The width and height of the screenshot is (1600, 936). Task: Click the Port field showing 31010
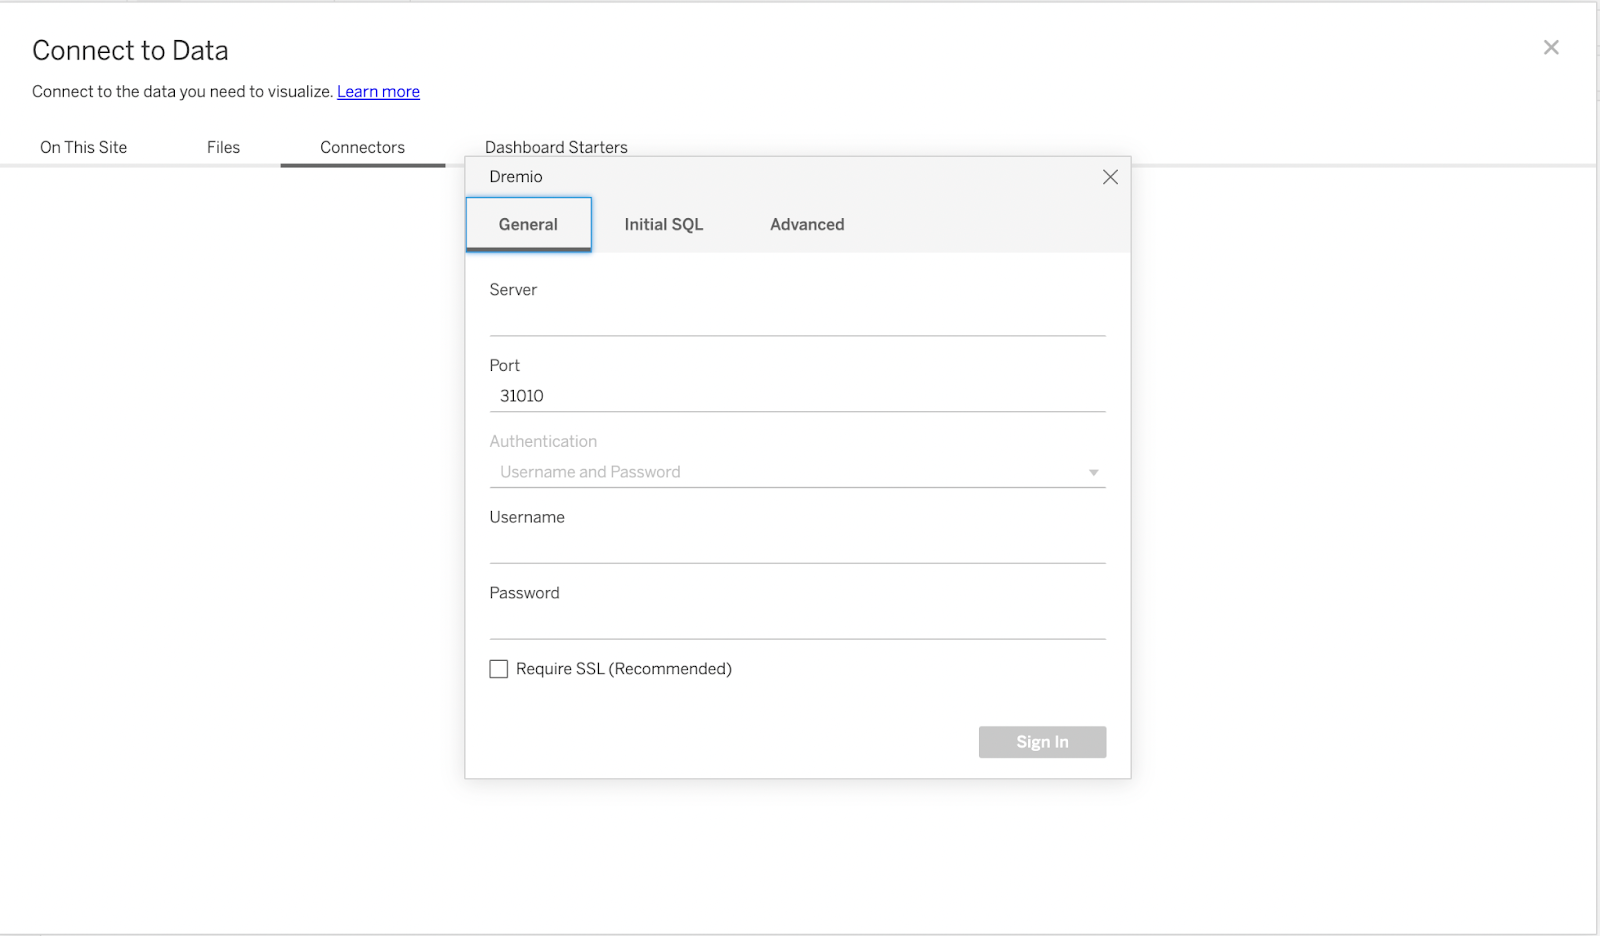pyautogui.click(x=797, y=396)
